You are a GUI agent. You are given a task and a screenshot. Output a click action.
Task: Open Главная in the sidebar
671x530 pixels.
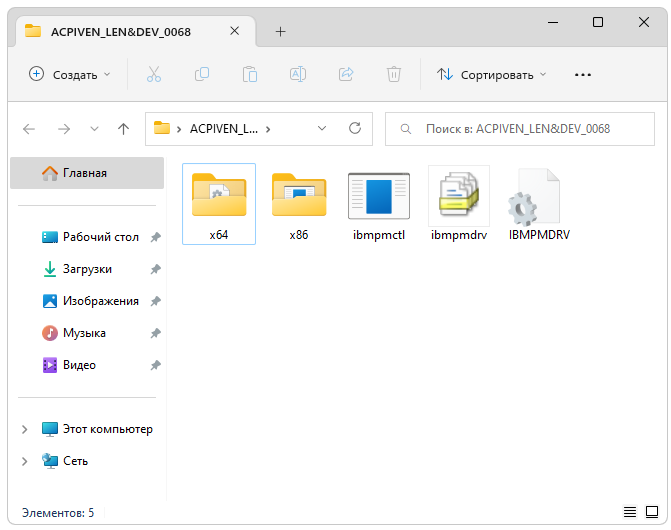87,173
